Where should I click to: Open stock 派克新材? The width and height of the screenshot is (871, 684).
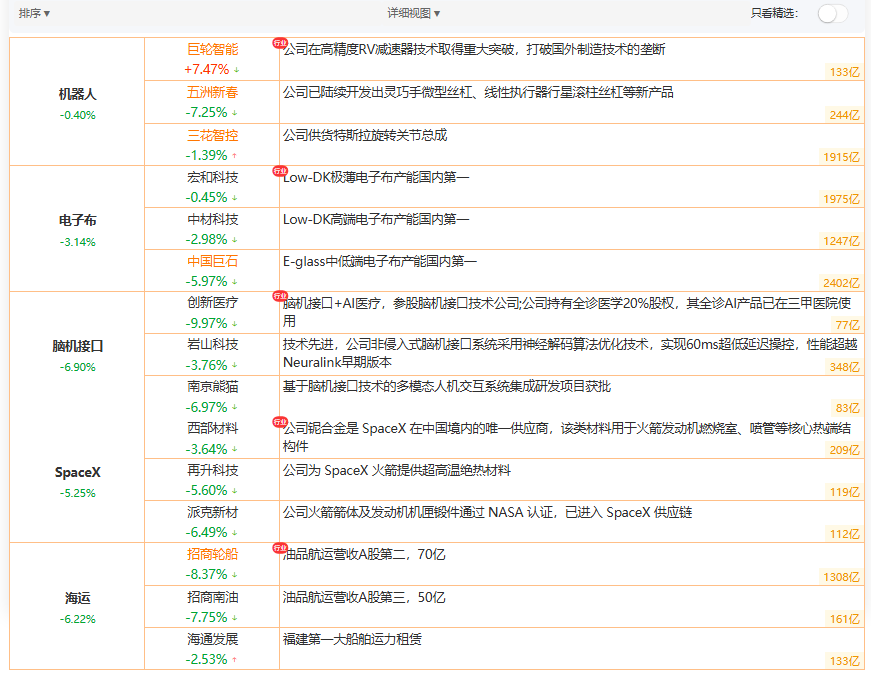point(212,512)
